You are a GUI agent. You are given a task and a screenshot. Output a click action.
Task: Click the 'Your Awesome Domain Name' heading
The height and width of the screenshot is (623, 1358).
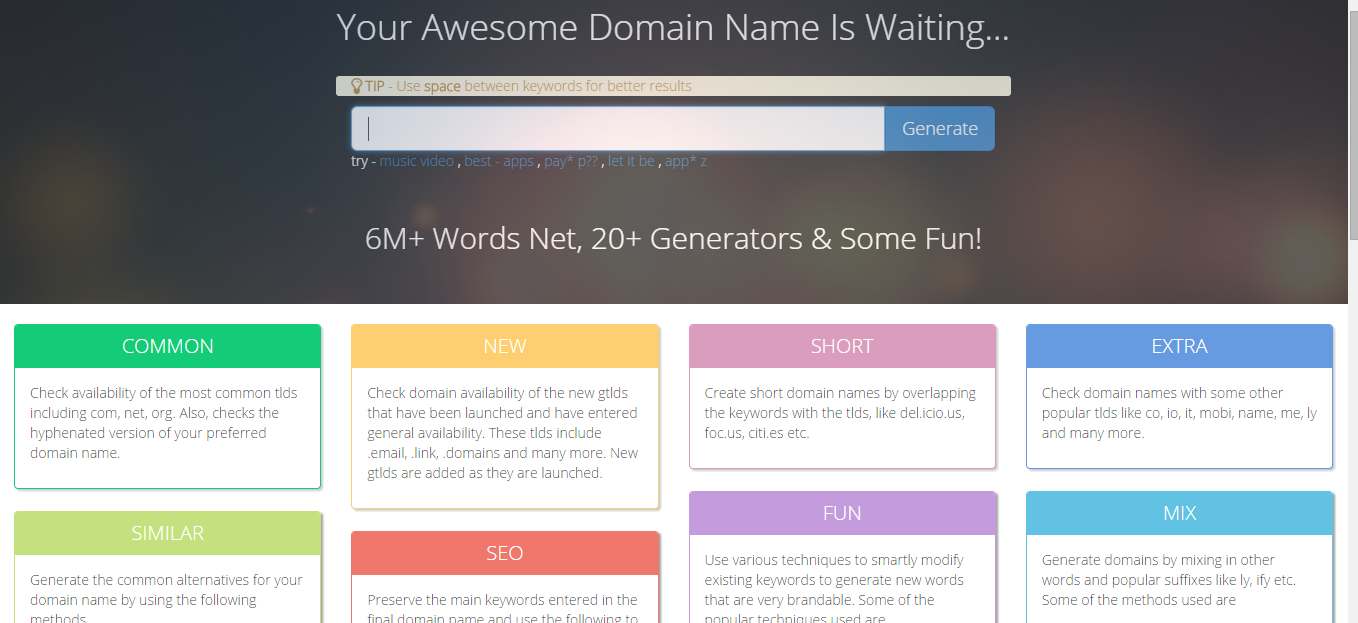pyautogui.click(x=673, y=27)
